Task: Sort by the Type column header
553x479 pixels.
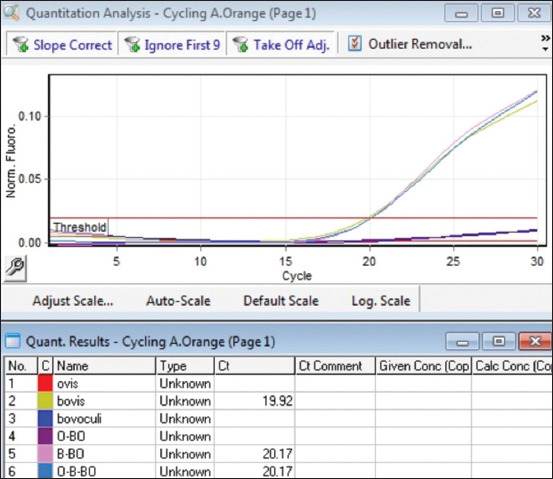Action: [185, 366]
